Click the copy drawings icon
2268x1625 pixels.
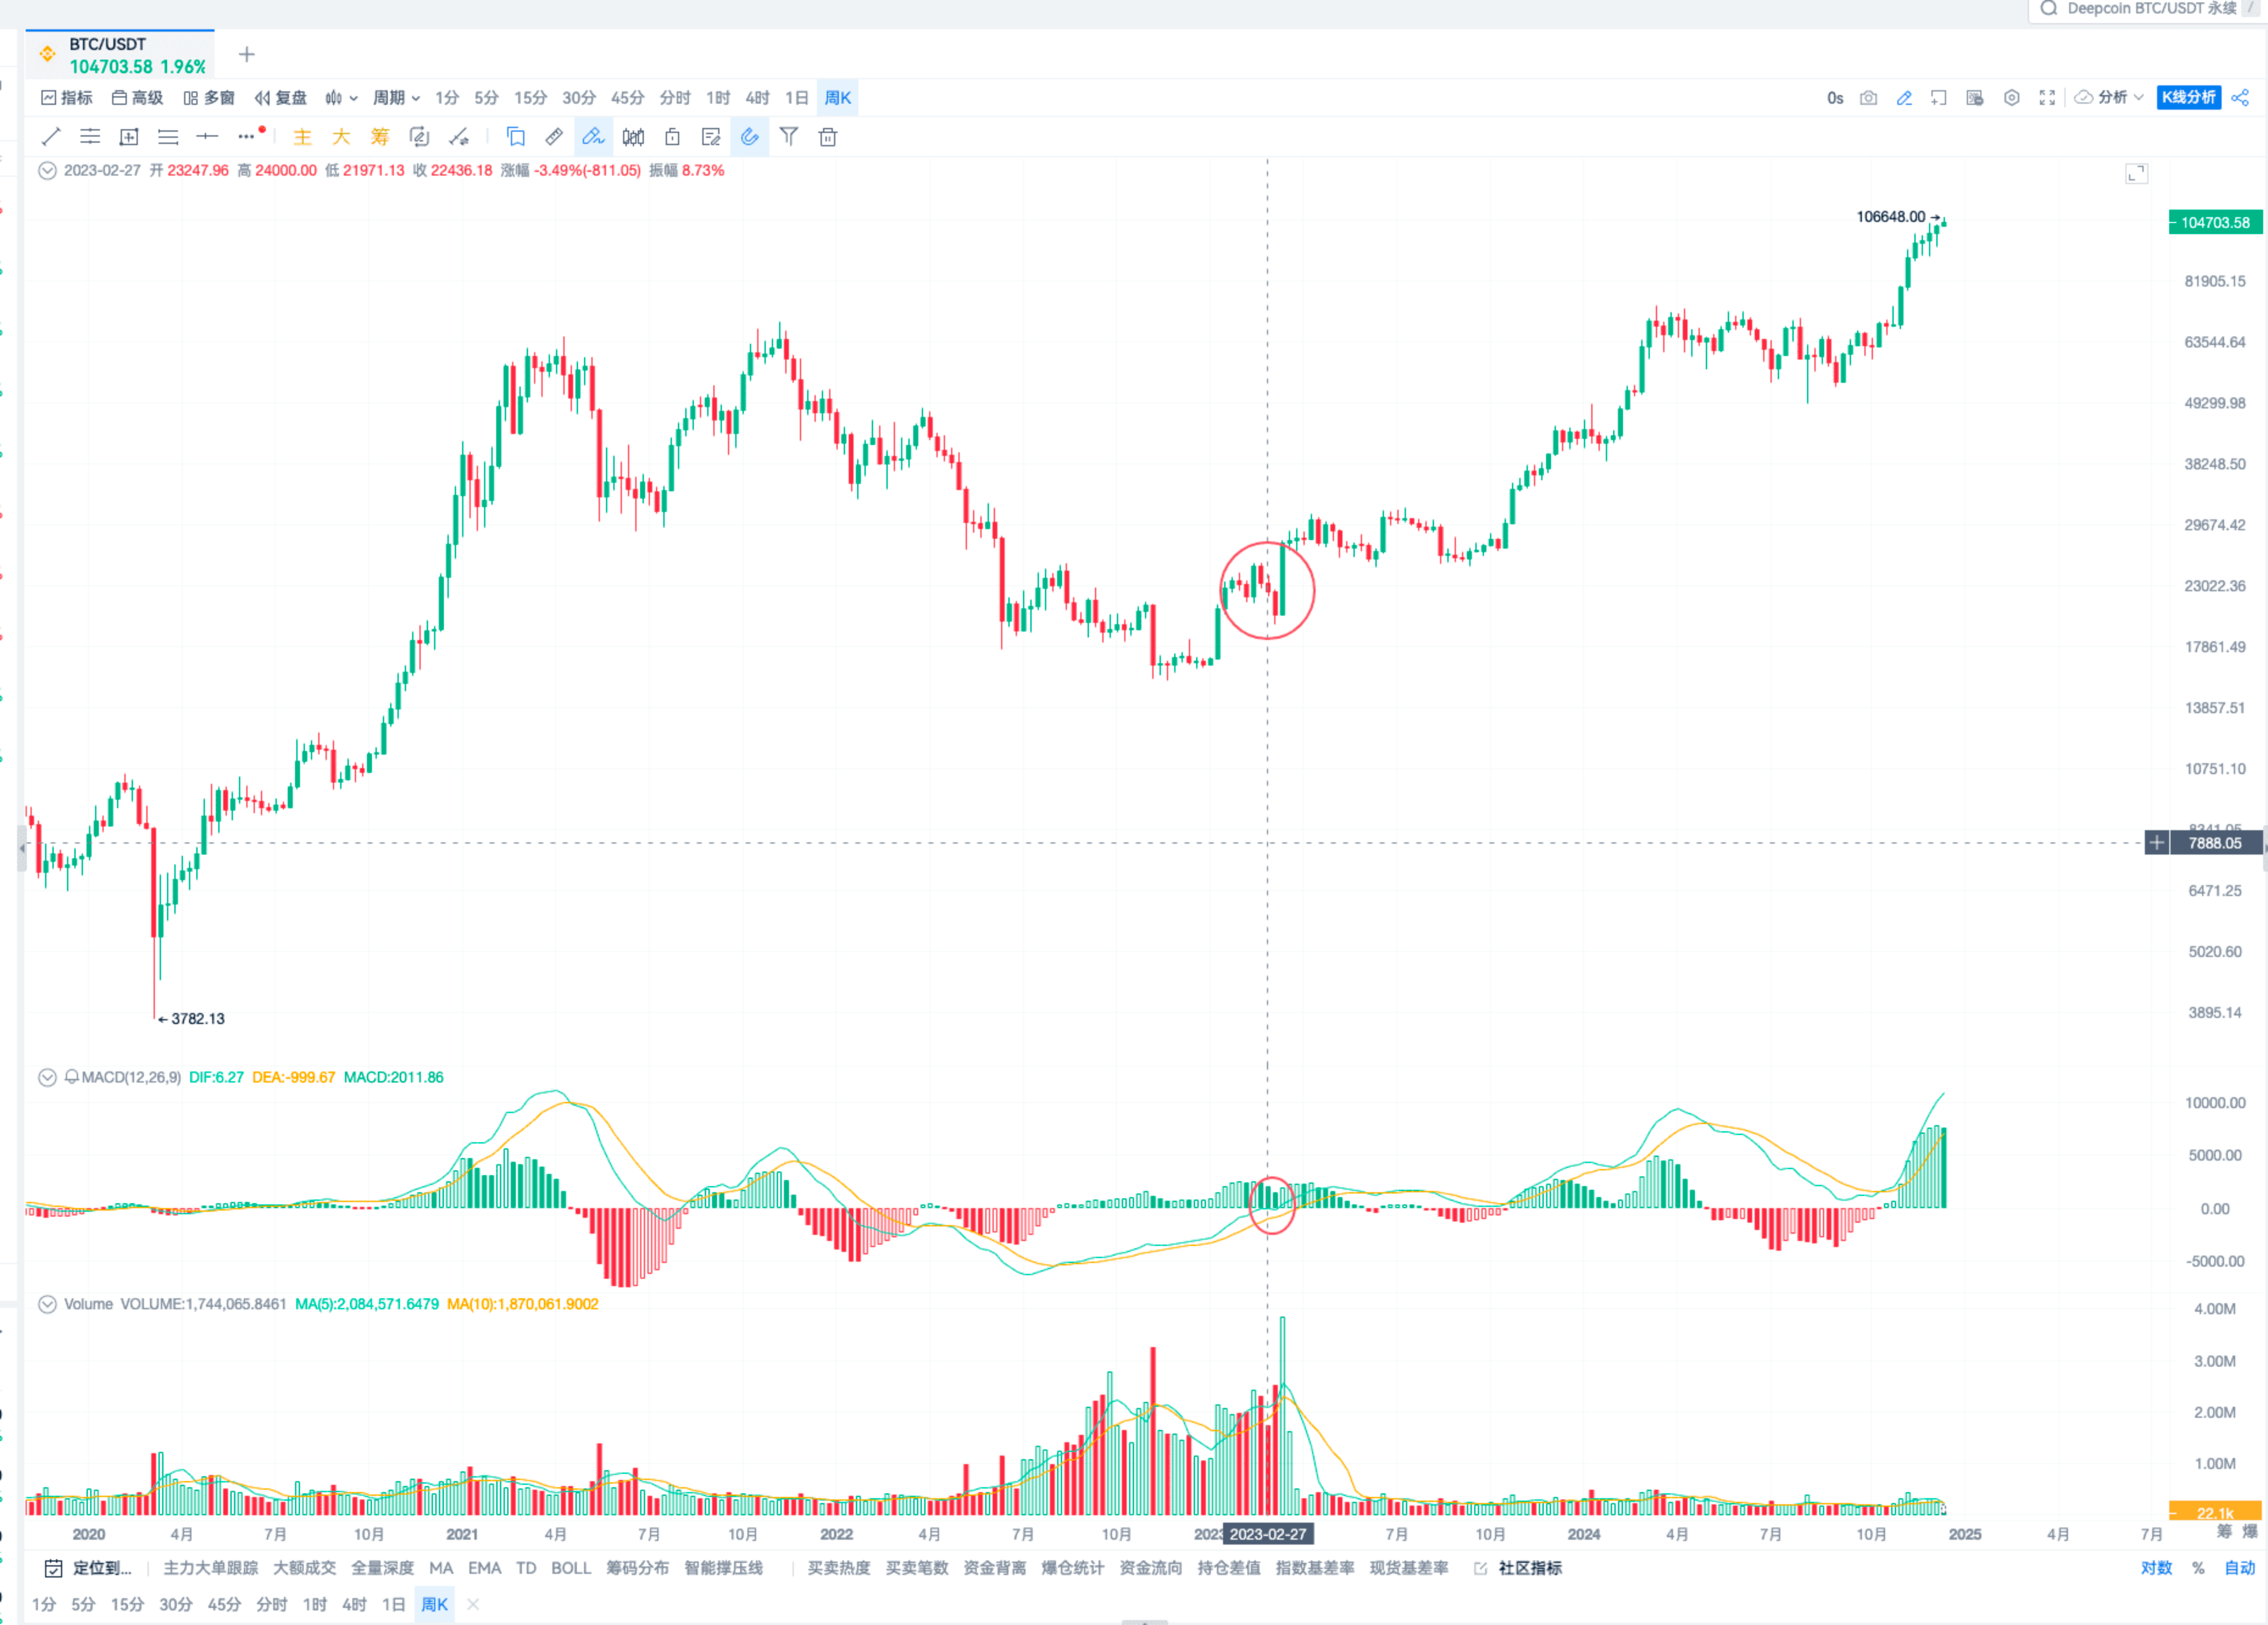click(515, 137)
